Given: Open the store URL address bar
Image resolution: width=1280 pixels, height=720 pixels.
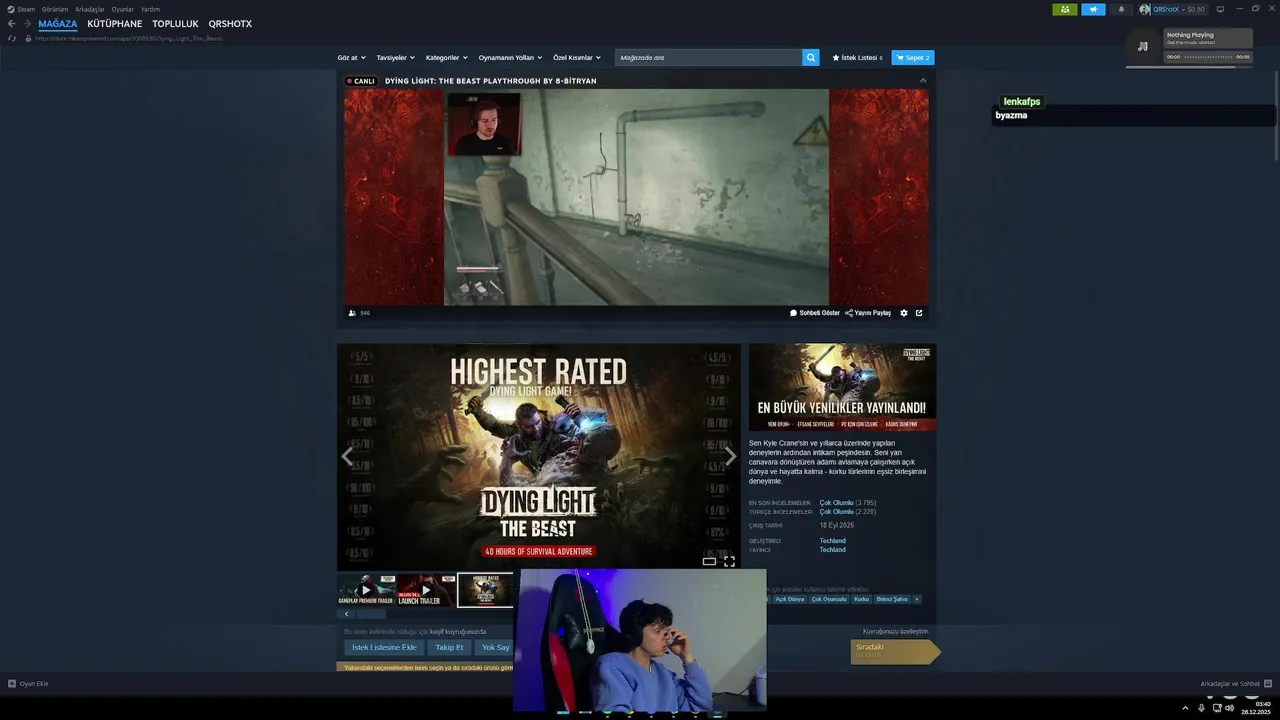Looking at the screenshot, I should (128, 38).
